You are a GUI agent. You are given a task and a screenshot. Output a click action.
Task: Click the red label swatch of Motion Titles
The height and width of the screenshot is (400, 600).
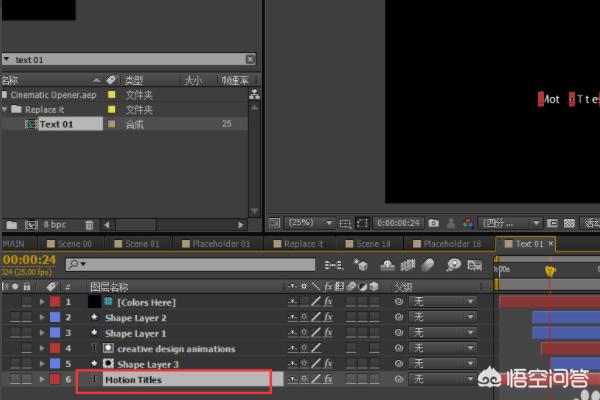coord(55,380)
